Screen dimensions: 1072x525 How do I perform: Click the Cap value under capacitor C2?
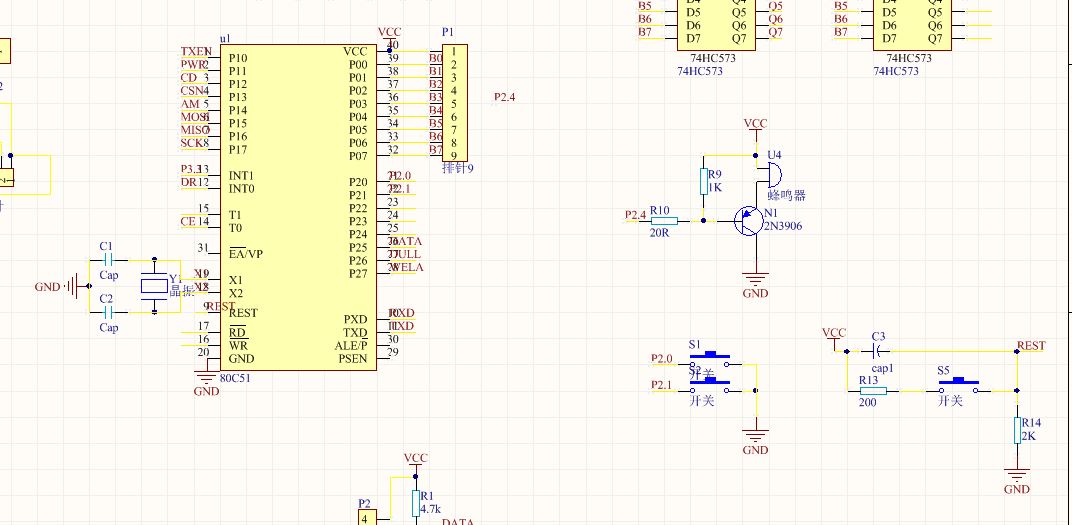(109, 327)
